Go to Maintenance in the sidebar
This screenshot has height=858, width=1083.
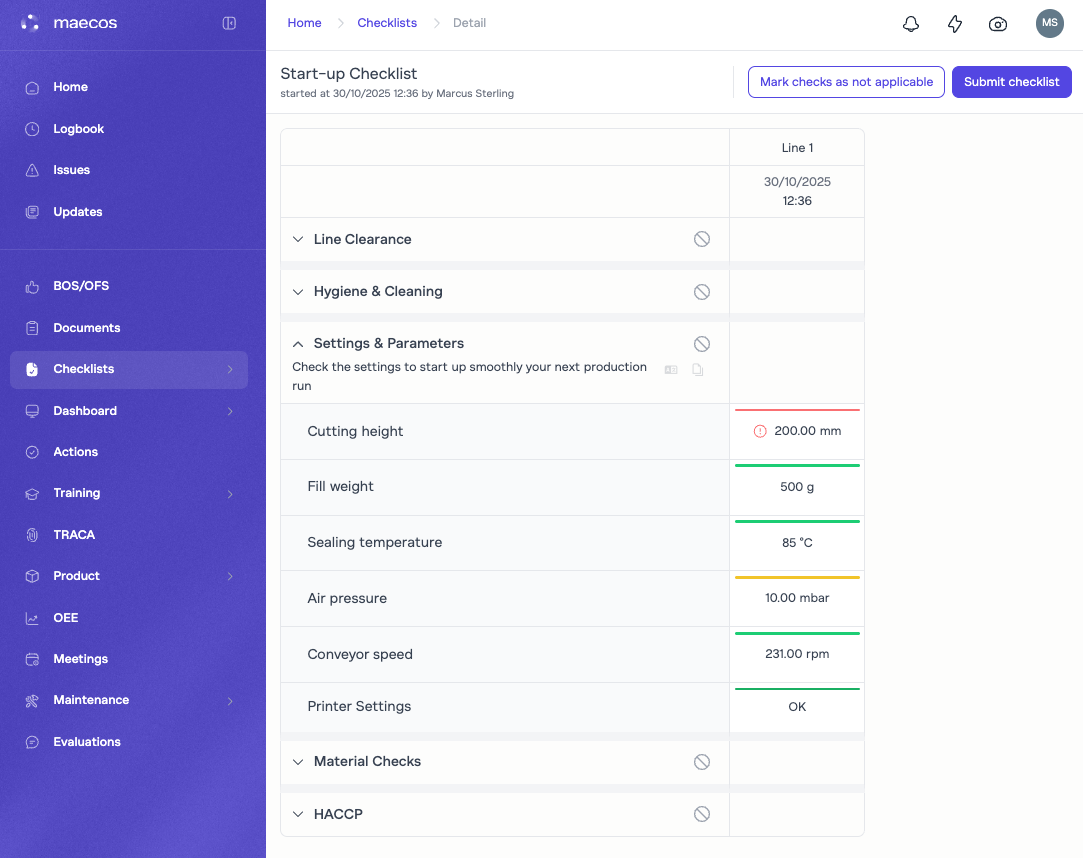91,700
